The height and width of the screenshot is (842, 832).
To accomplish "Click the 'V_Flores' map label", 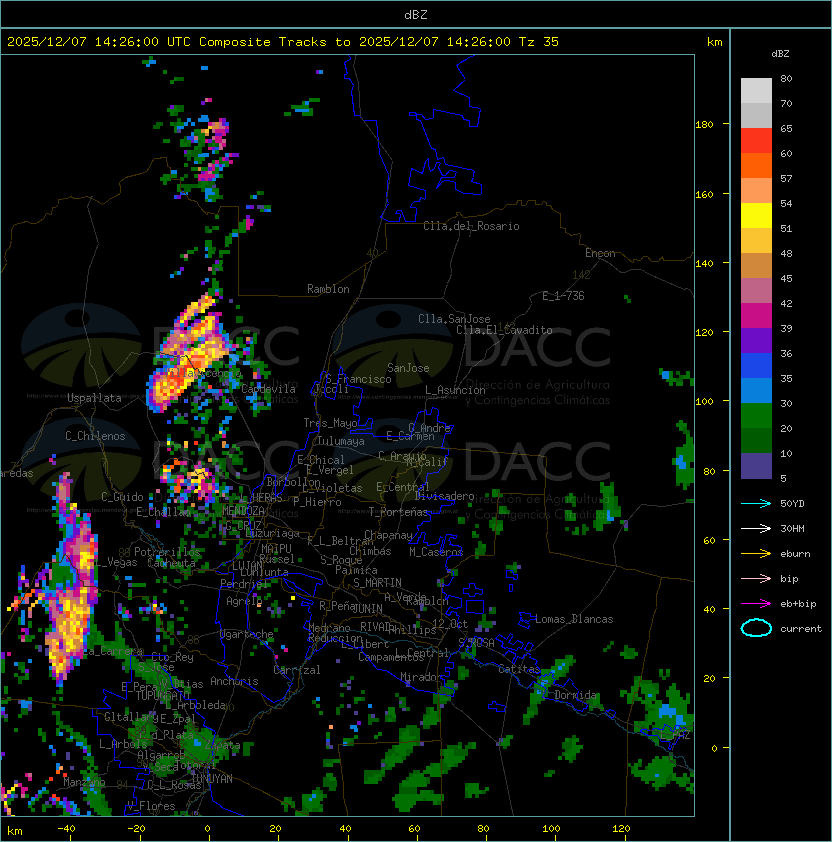I will click(151, 806).
